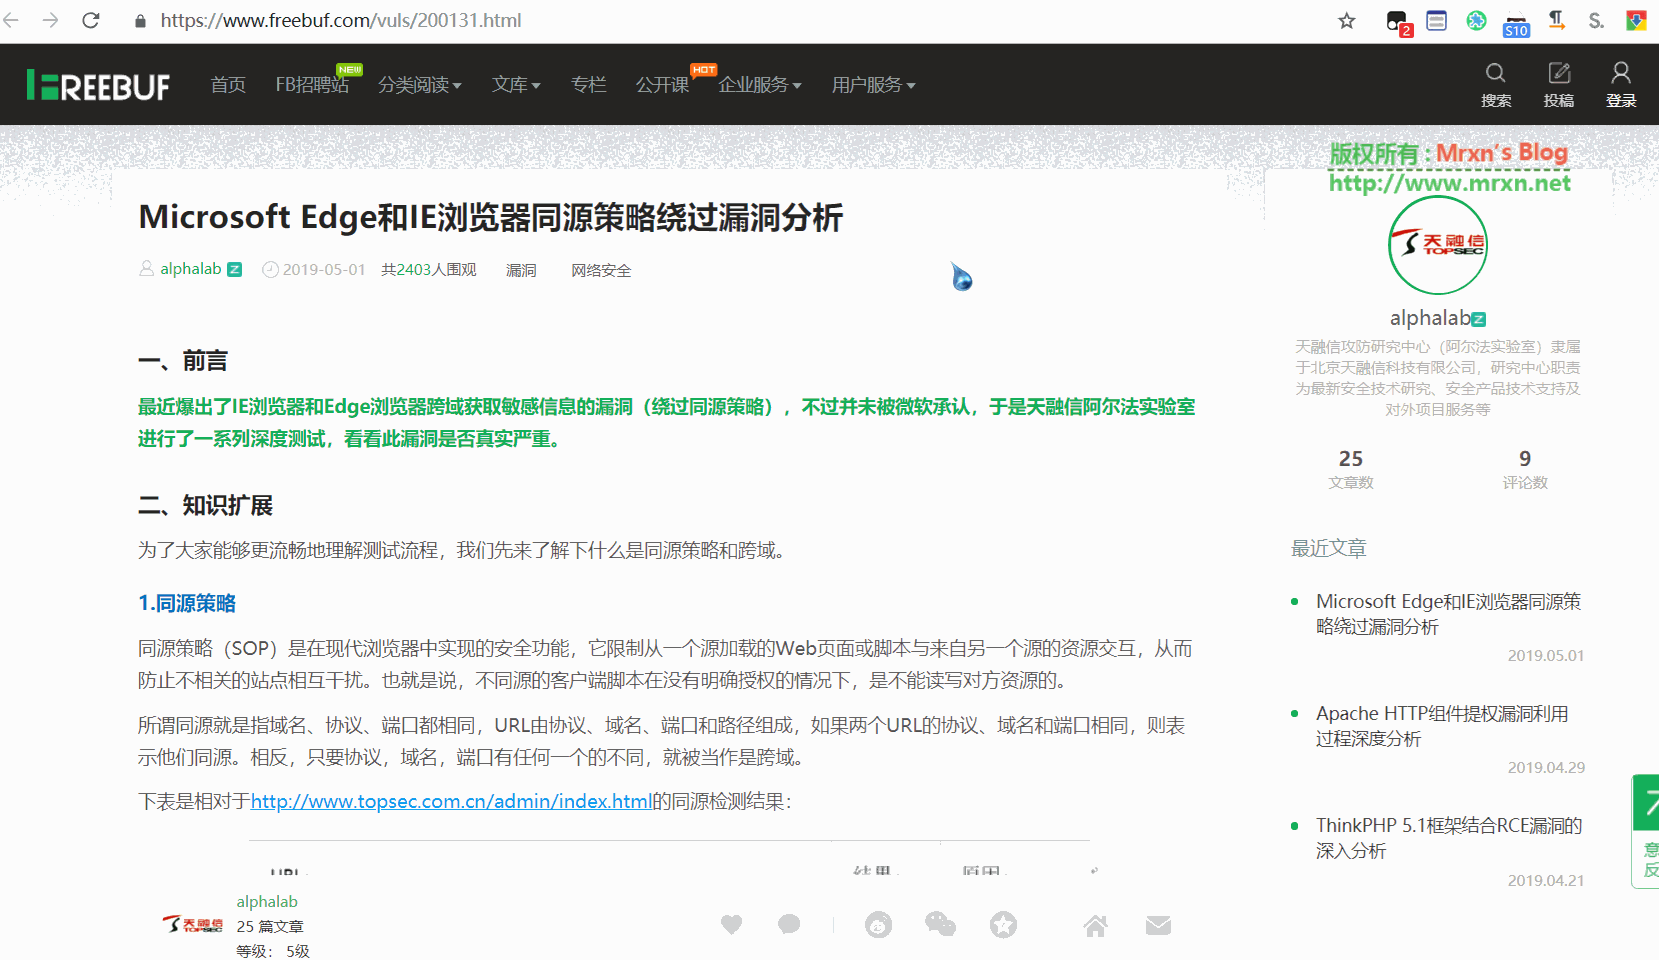Click the 25 篇文章 text in bottom bar
The width and height of the screenshot is (1659, 960).
click(270, 926)
